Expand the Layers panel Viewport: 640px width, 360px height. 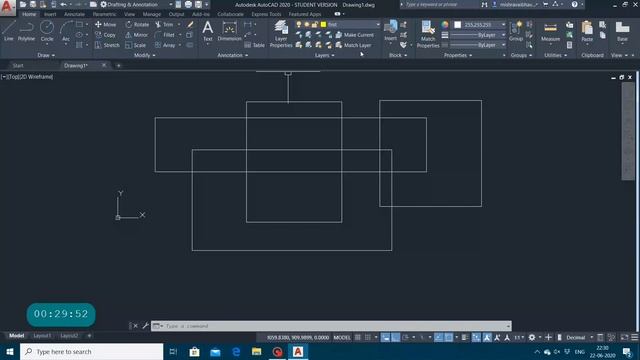324,55
